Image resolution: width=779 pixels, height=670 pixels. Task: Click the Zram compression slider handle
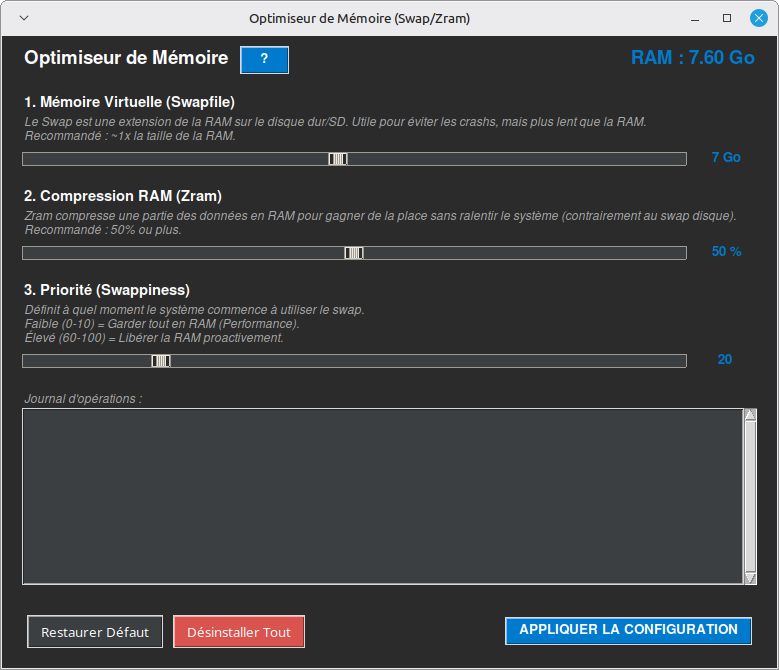pyautogui.click(x=354, y=253)
